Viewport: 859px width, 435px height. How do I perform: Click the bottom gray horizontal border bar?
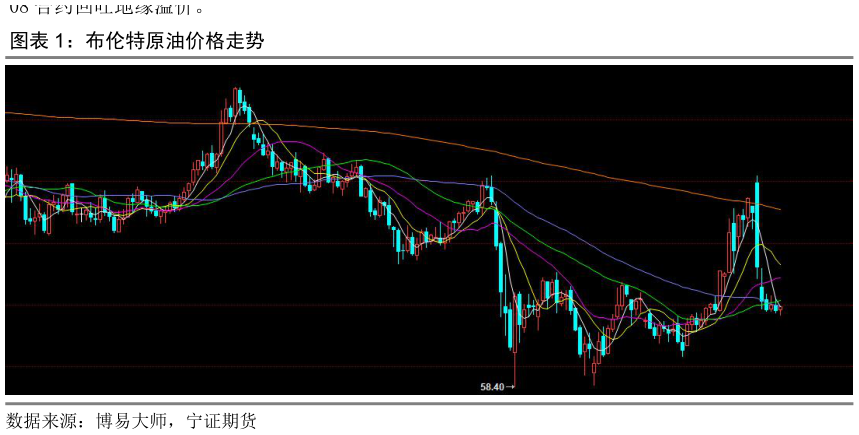tap(429, 404)
